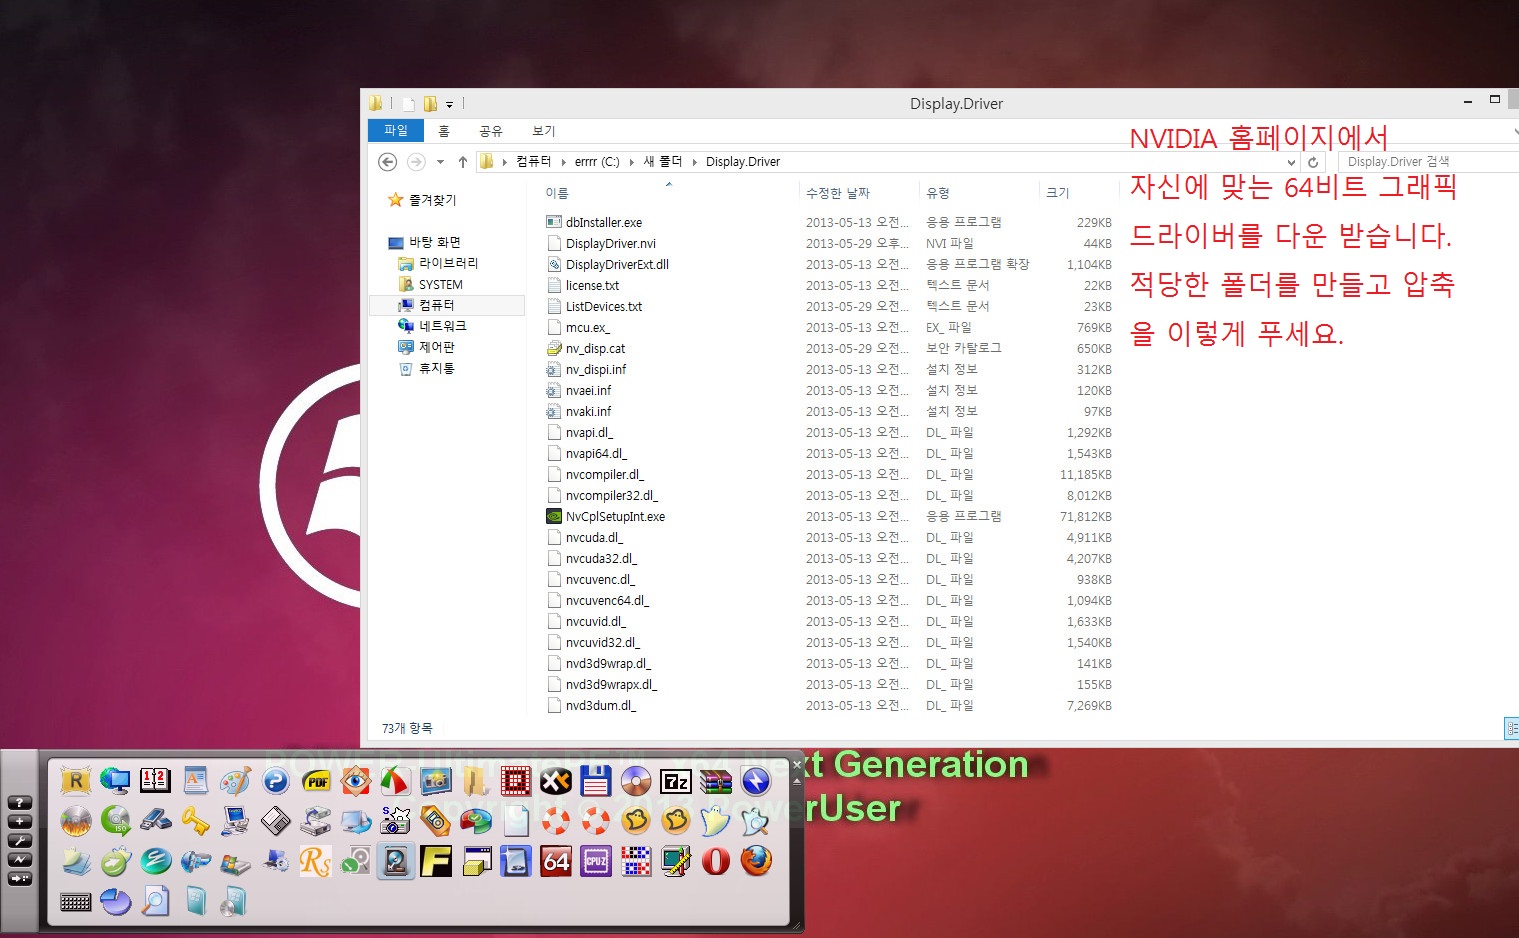Click Display.Driver in address breadcrumb

743,162
